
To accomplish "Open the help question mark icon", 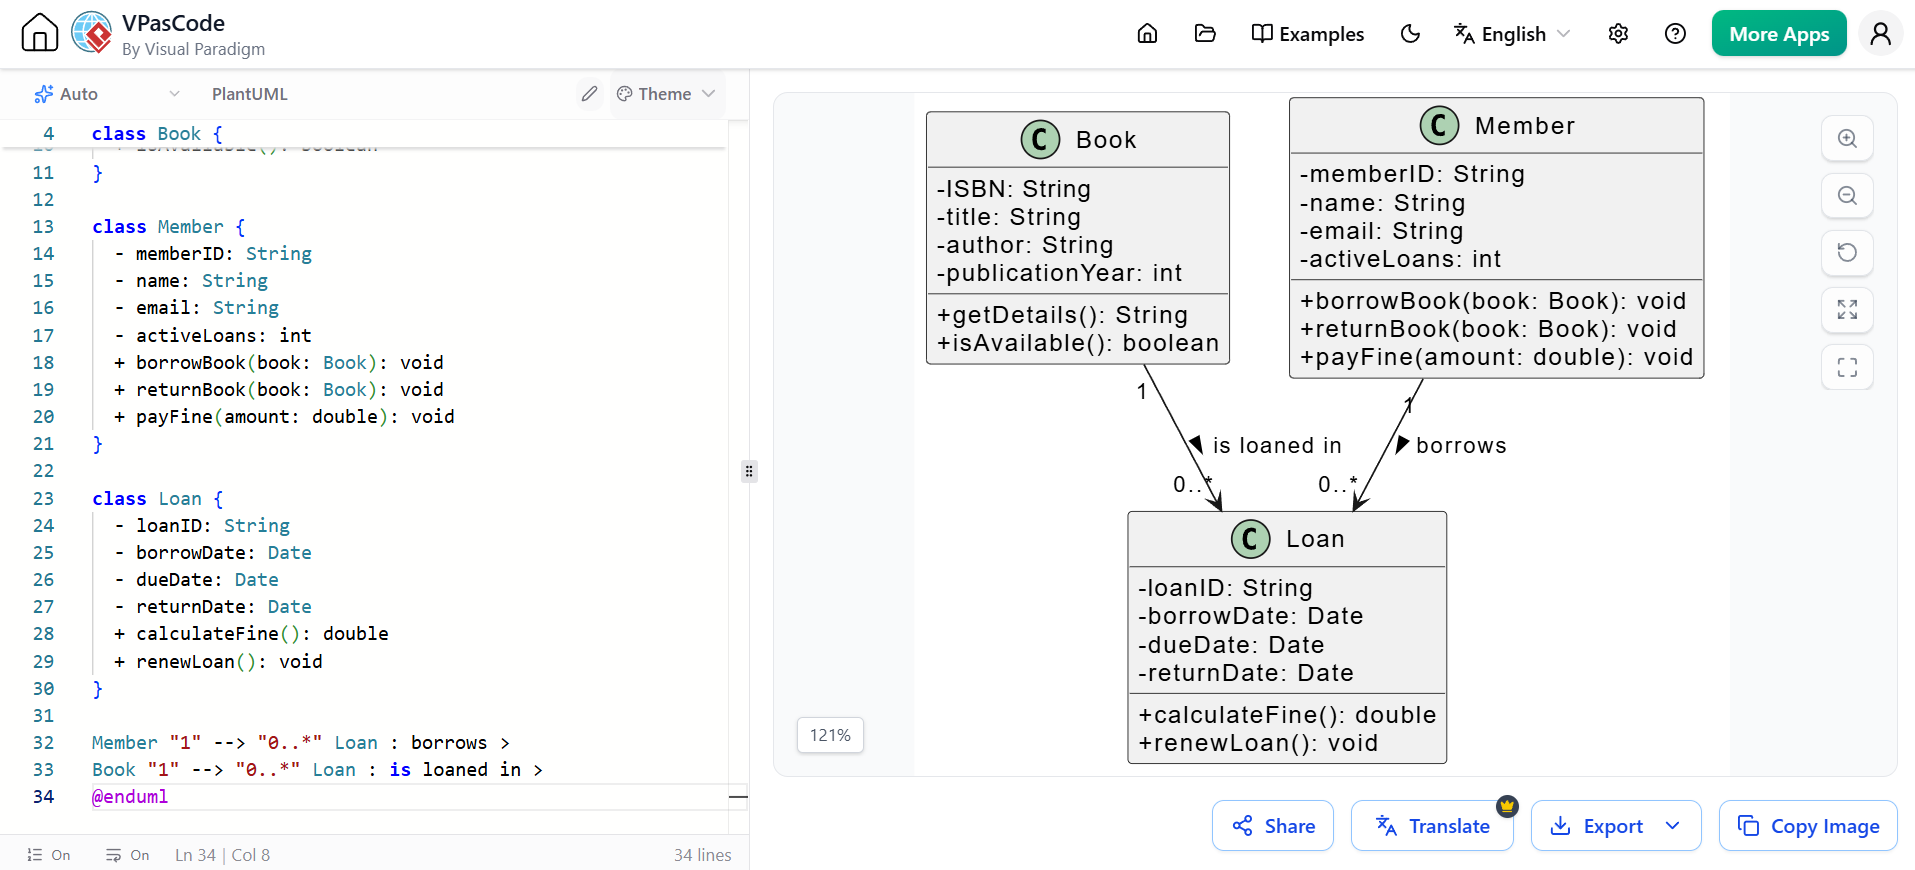I will (1675, 34).
